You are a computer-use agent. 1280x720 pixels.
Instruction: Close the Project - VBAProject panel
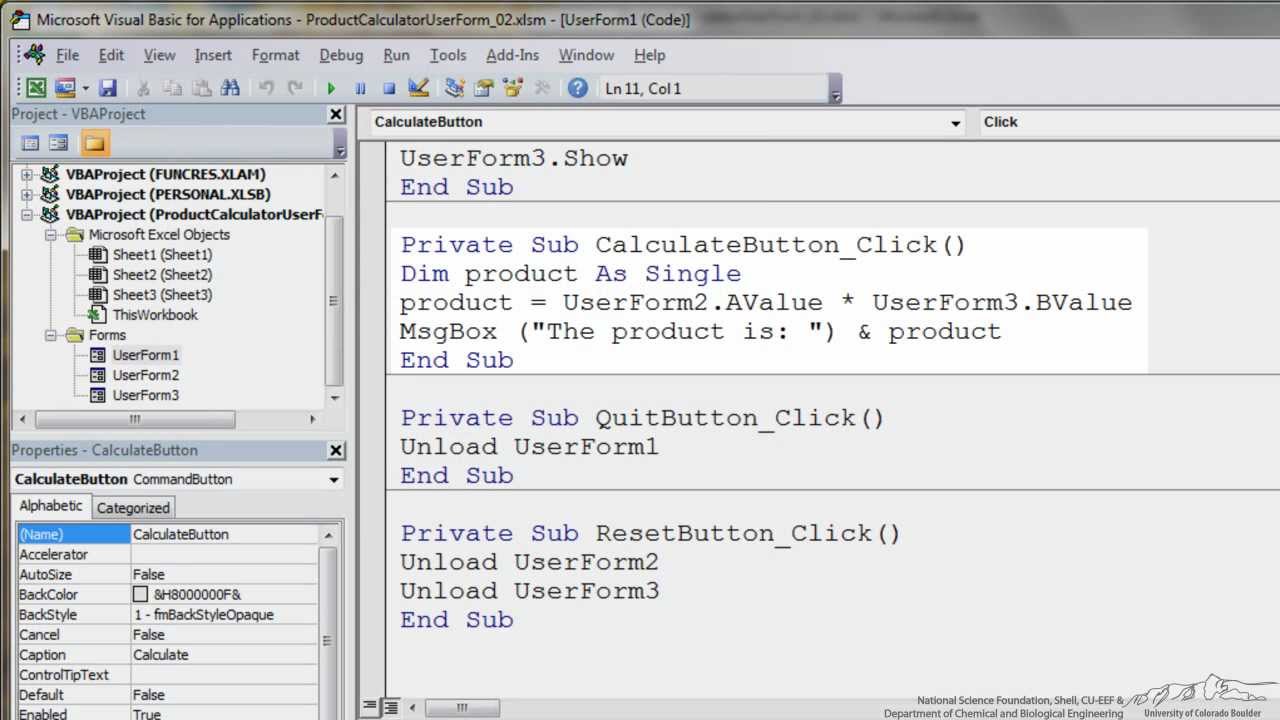336,115
